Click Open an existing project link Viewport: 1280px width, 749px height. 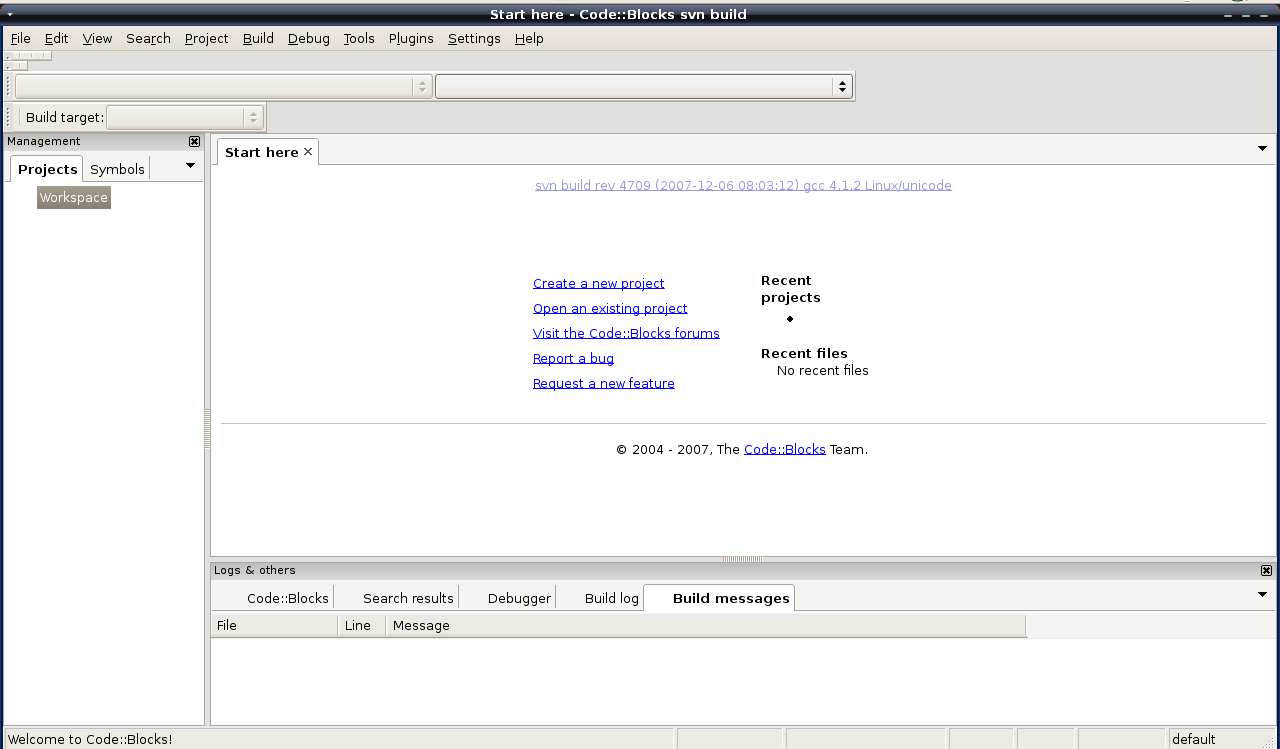pyautogui.click(x=610, y=308)
